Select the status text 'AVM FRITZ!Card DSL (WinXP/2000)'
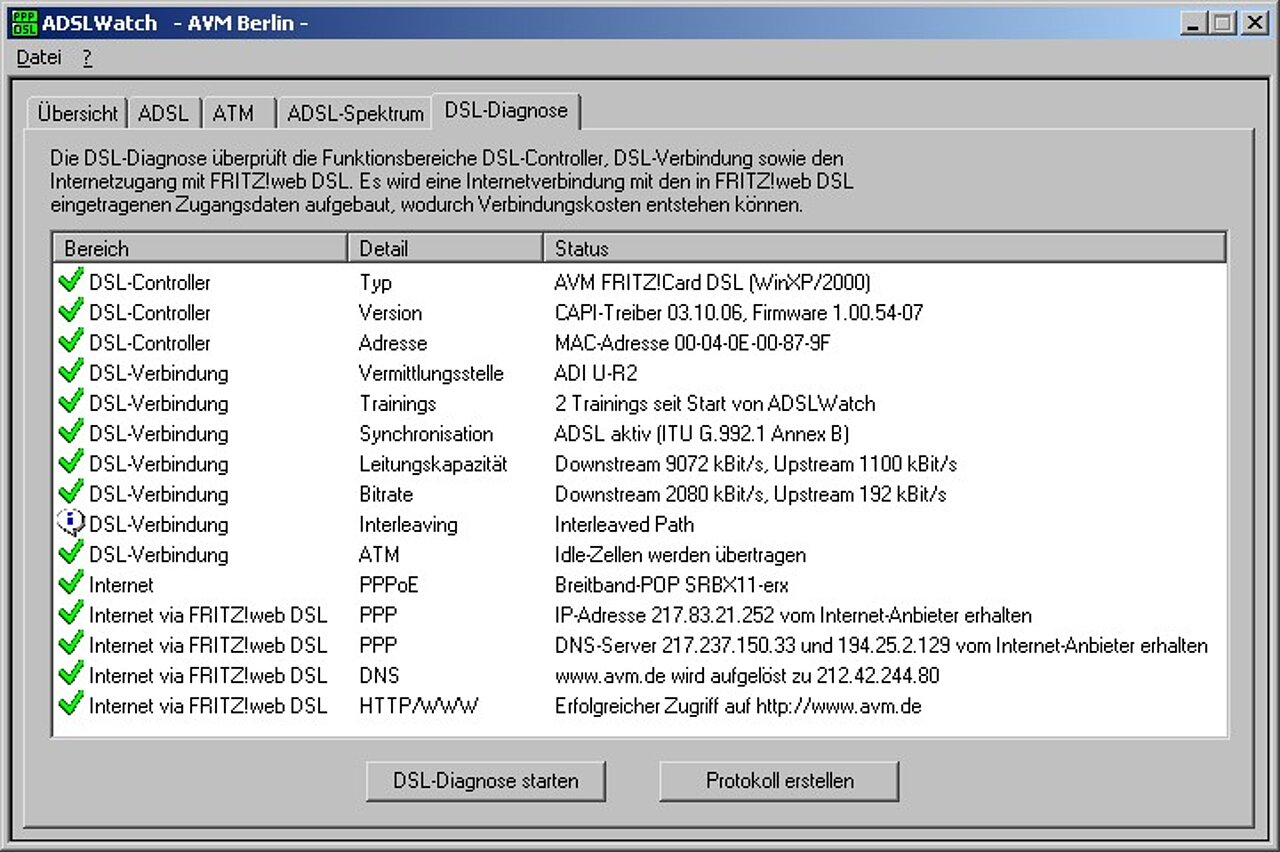 coord(713,283)
